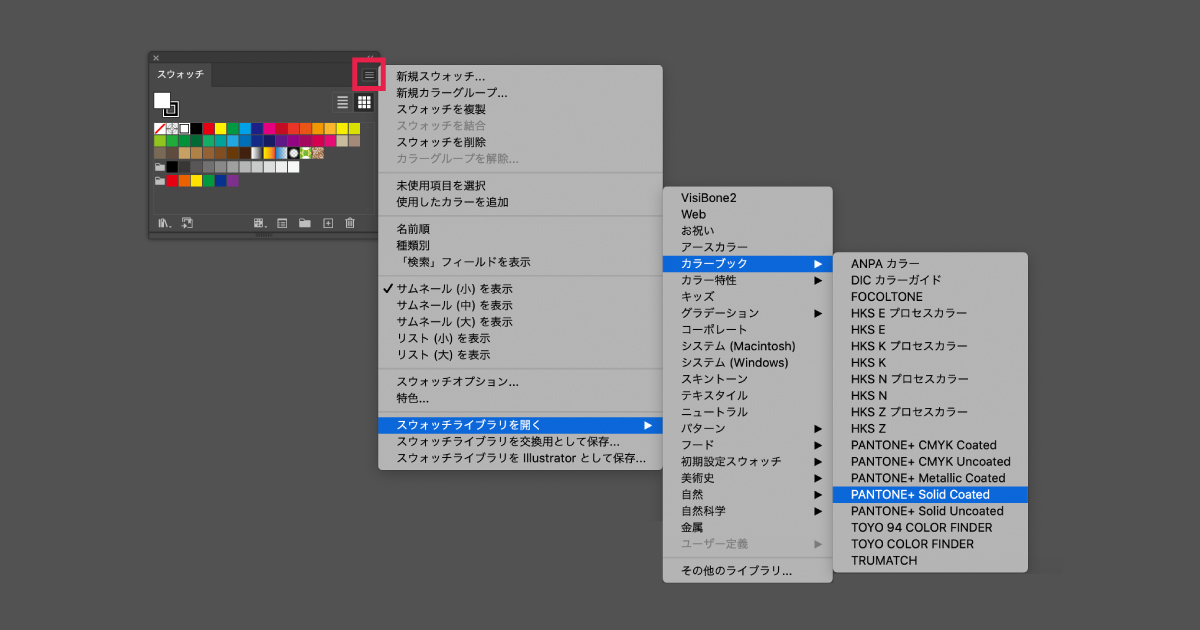The image size is (1200, 630).
Task: Open PANTONE+ Solid Coated library
Action: click(x=930, y=495)
